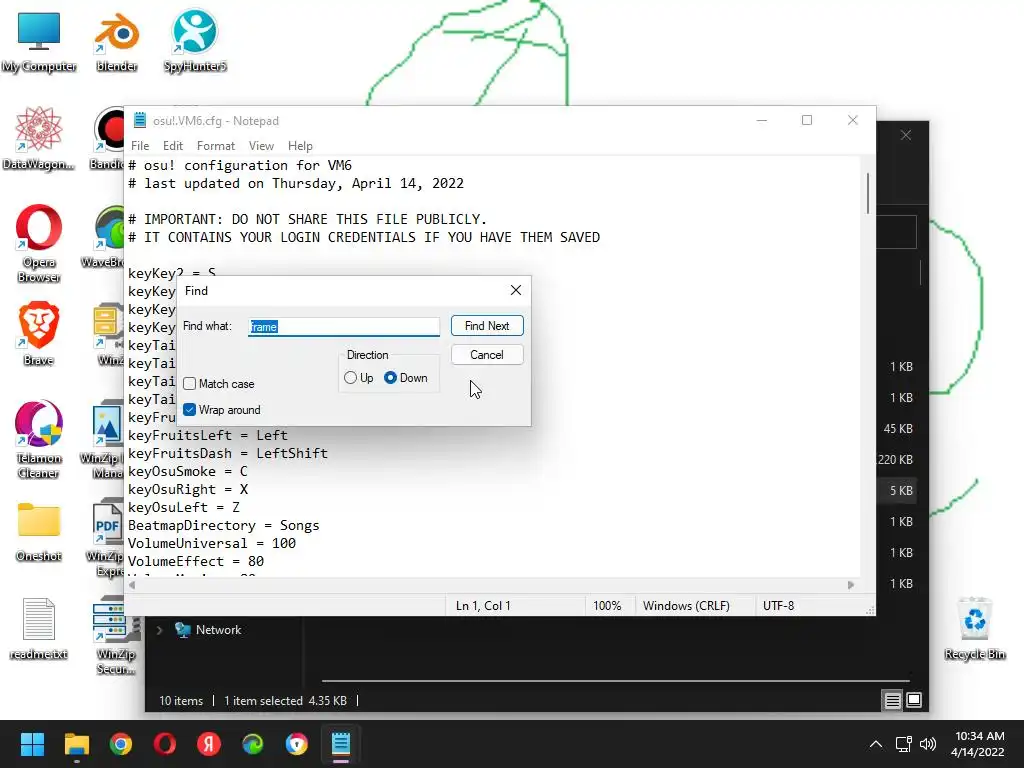Close the Find dialog
Image resolution: width=1024 pixels, height=768 pixels.
[516, 290]
